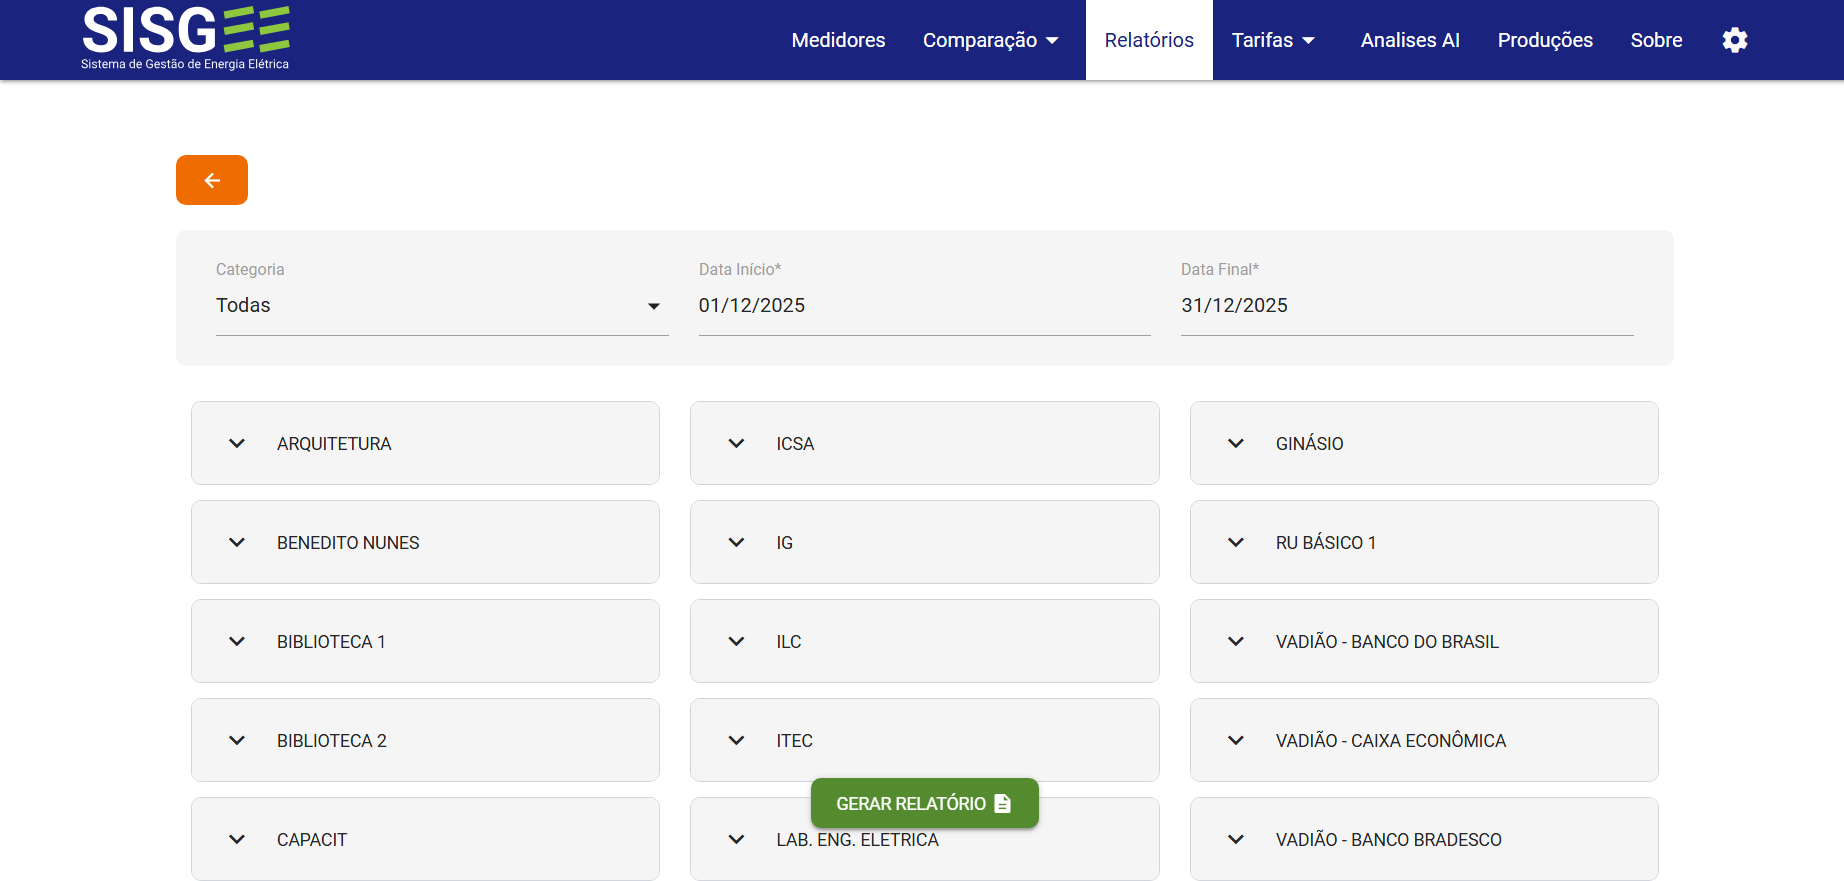The image size is (1844, 881).
Task: Expand the IG chevron
Action: tap(736, 542)
